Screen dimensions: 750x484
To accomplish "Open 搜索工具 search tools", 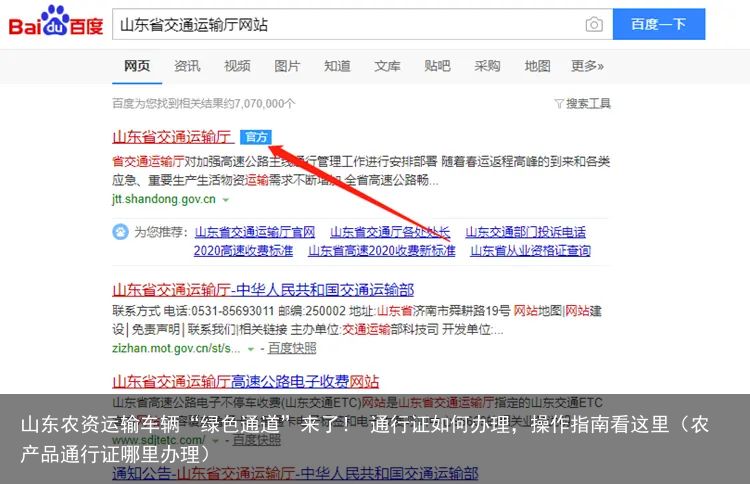I will 588,104.
